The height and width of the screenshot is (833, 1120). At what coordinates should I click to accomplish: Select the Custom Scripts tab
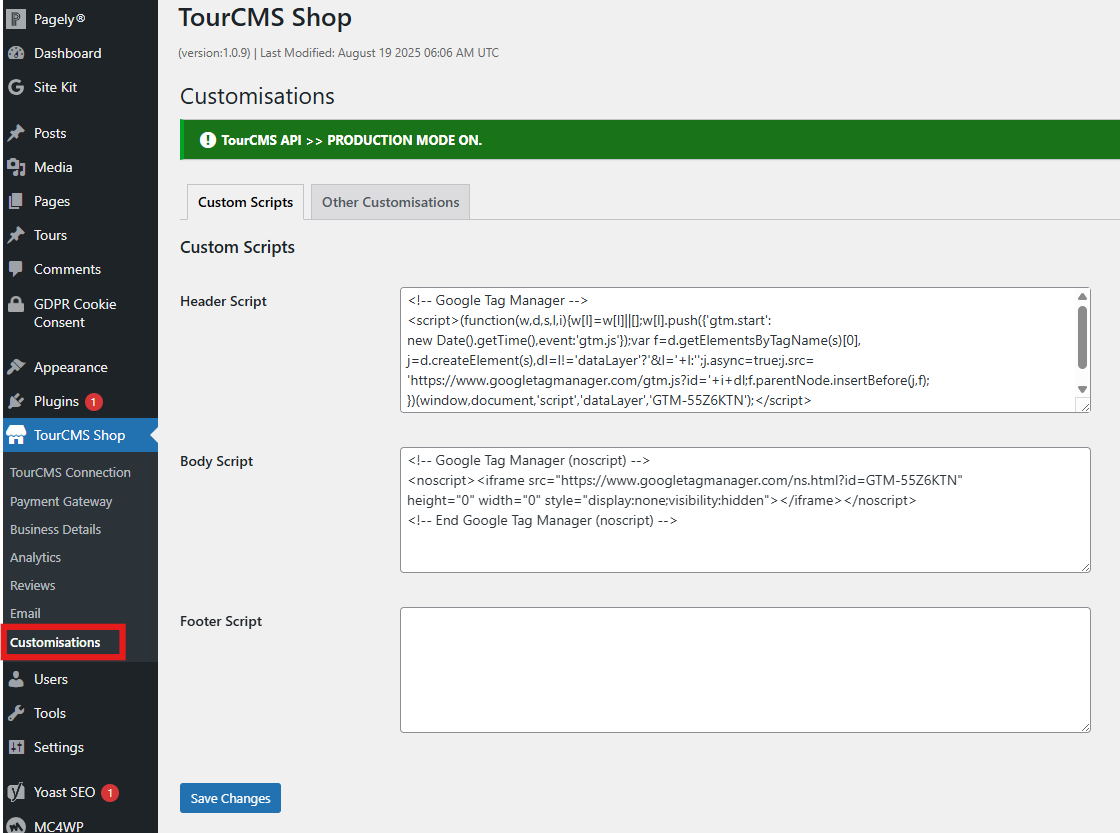point(245,202)
